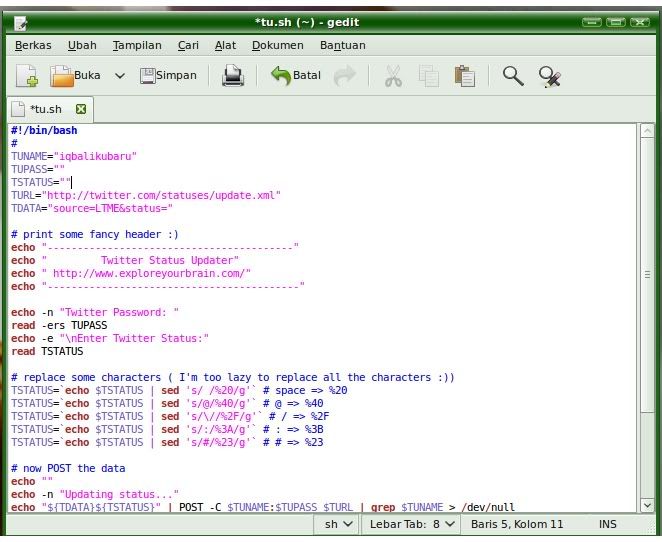Click the POST -C $TUNAME:$TUPASS line

point(263,507)
